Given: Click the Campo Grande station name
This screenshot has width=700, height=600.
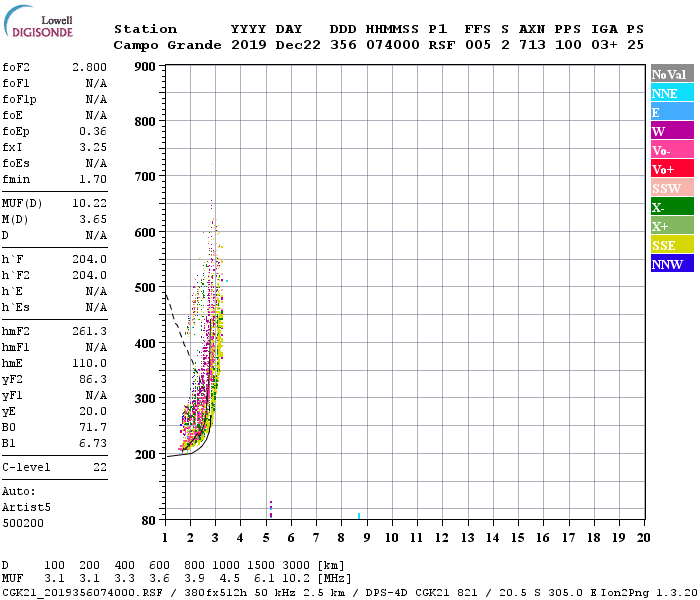Looking at the screenshot, I should (x=167, y=45).
